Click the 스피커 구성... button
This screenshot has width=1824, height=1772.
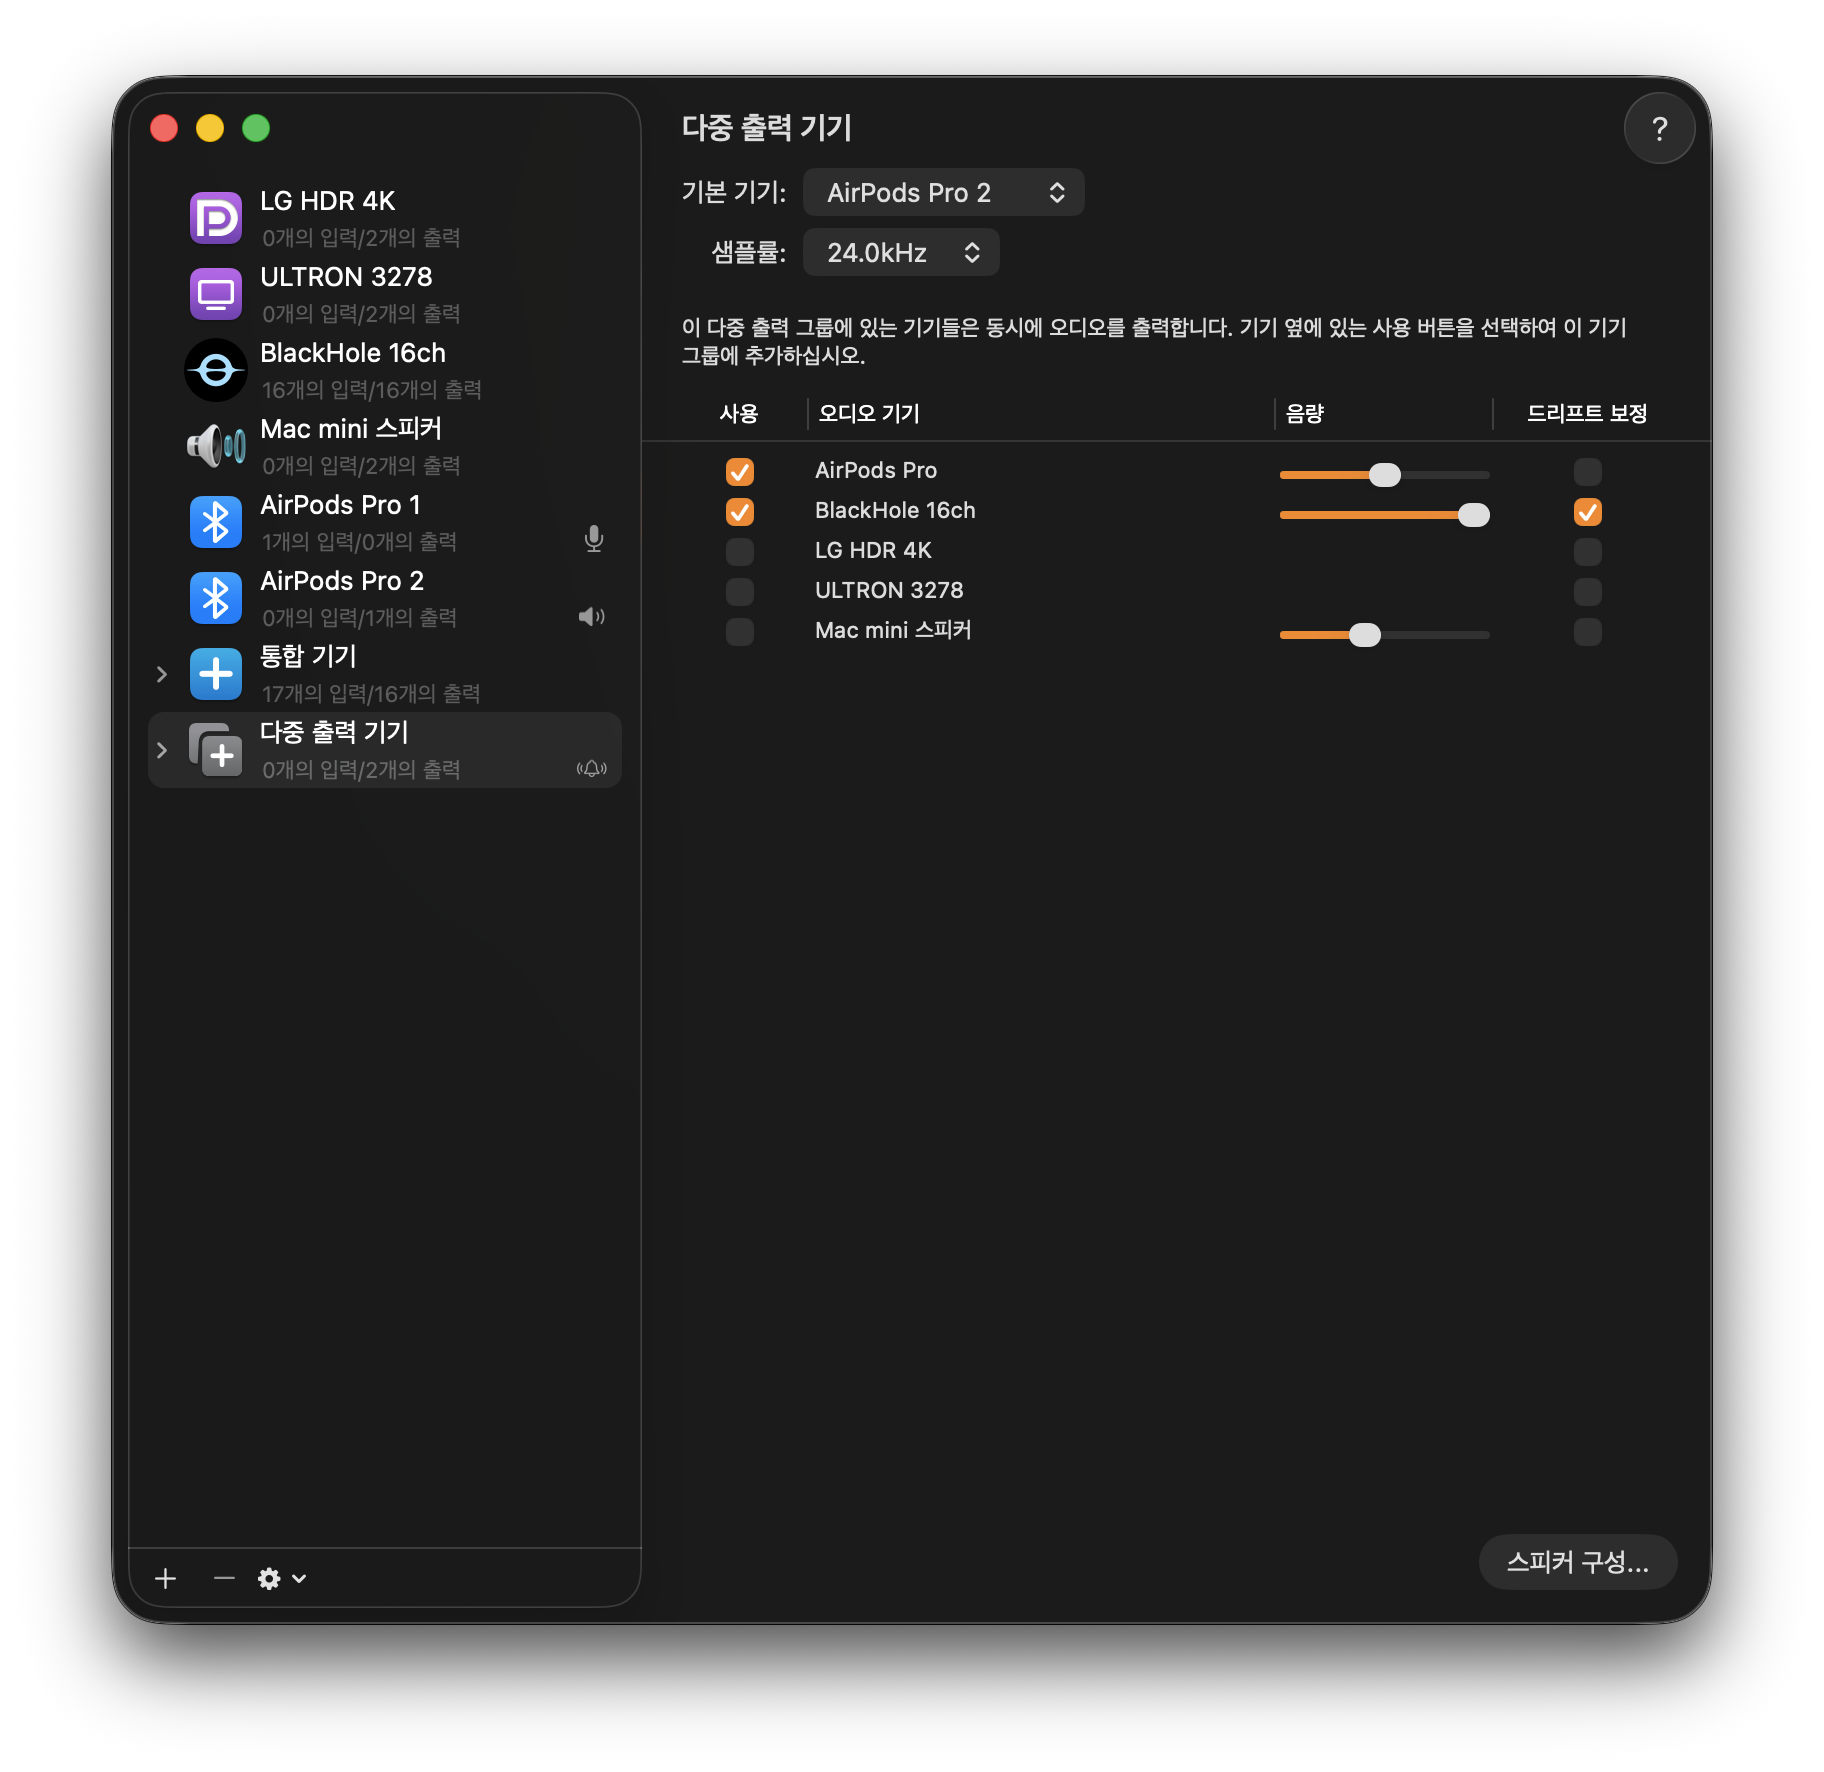[x=1577, y=1562]
